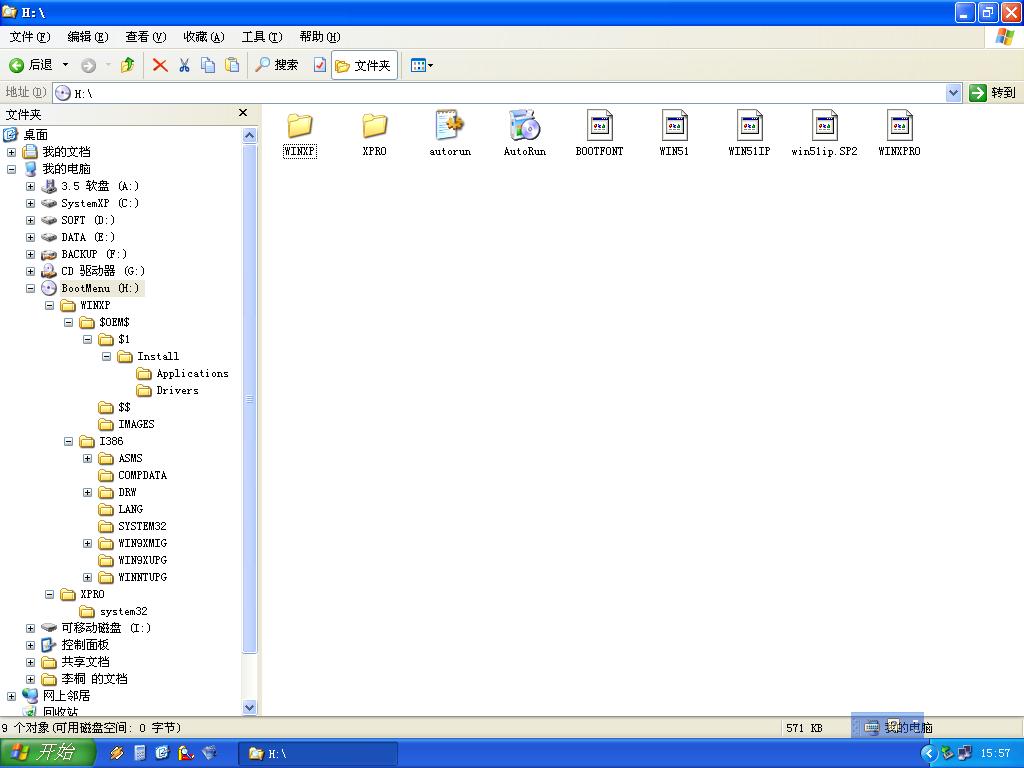Select the XPRO folder icon in file view
Screen dimensions: 1024x768
pos(374,135)
